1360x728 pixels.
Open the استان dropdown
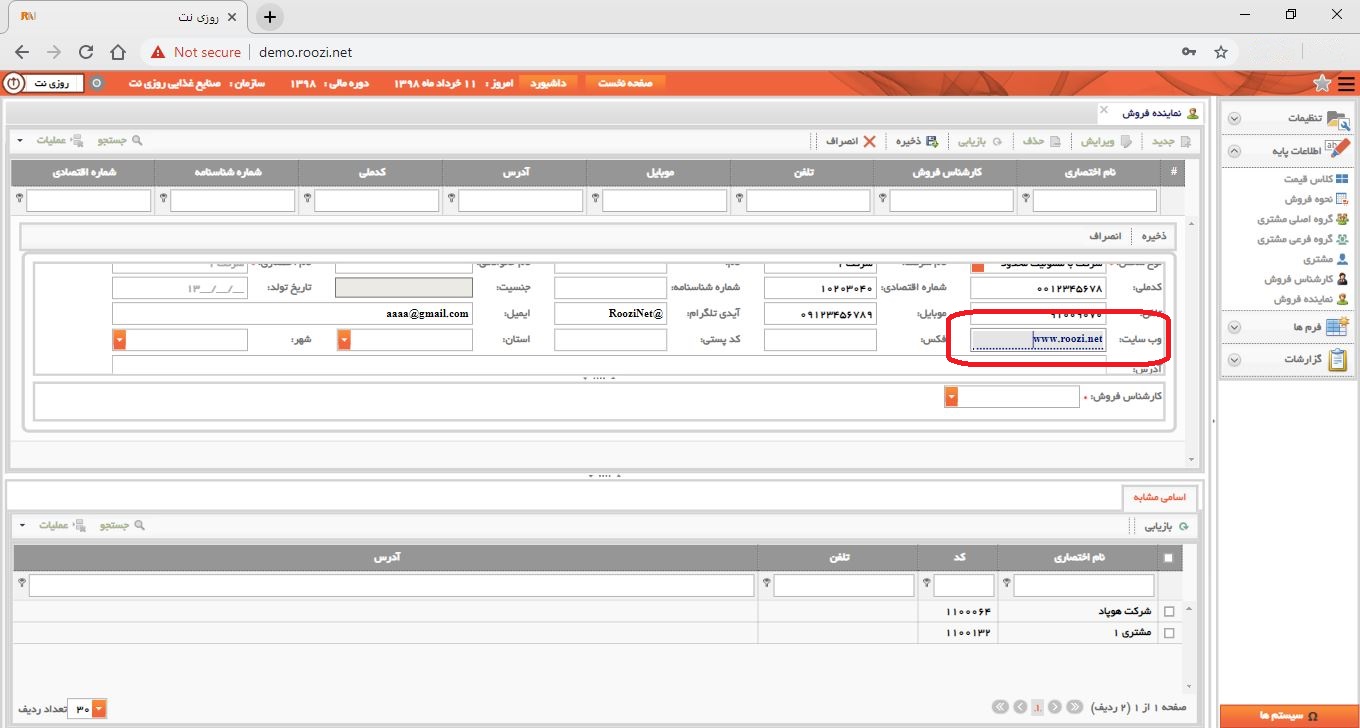click(344, 340)
